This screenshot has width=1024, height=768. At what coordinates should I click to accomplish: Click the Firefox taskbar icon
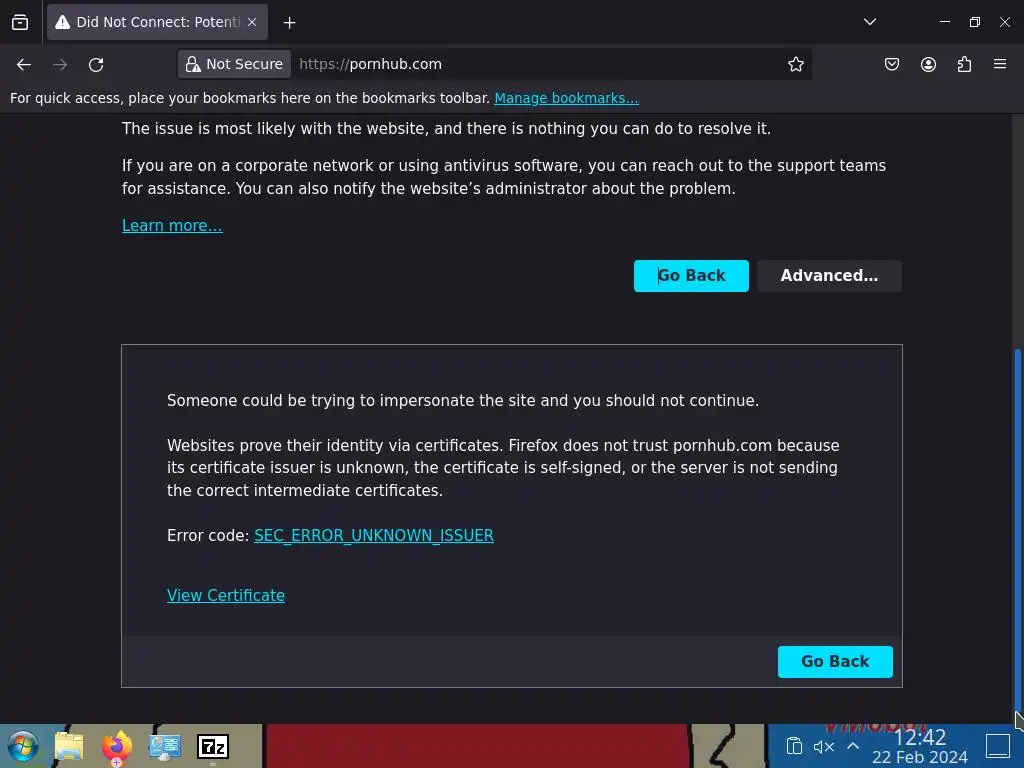tap(117, 746)
